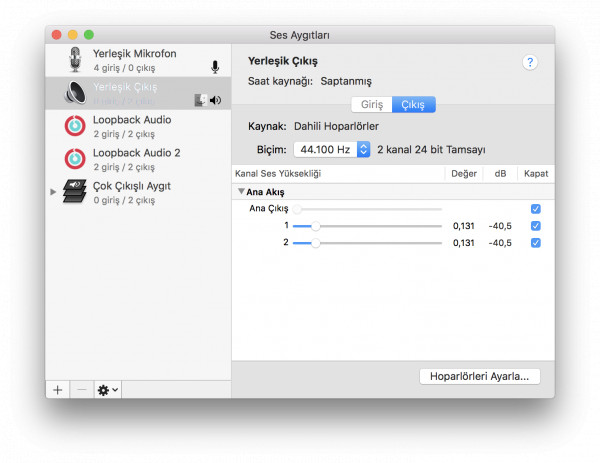
Task: Open the help question mark button
Action: click(x=530, y=62)
